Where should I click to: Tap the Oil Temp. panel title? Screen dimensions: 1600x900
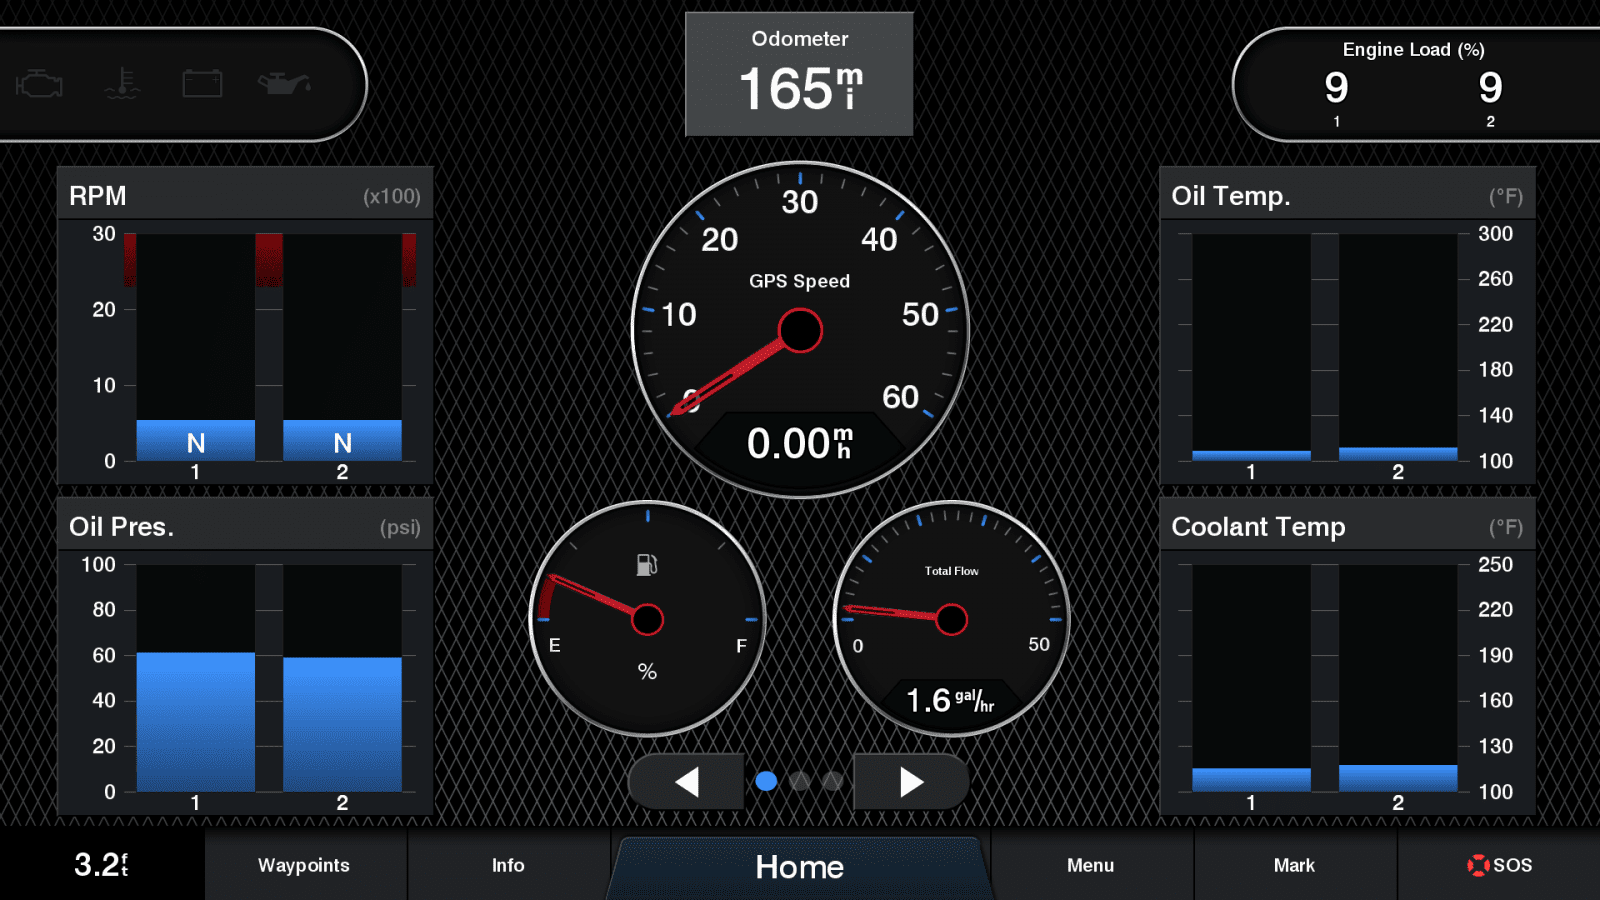1231,196
